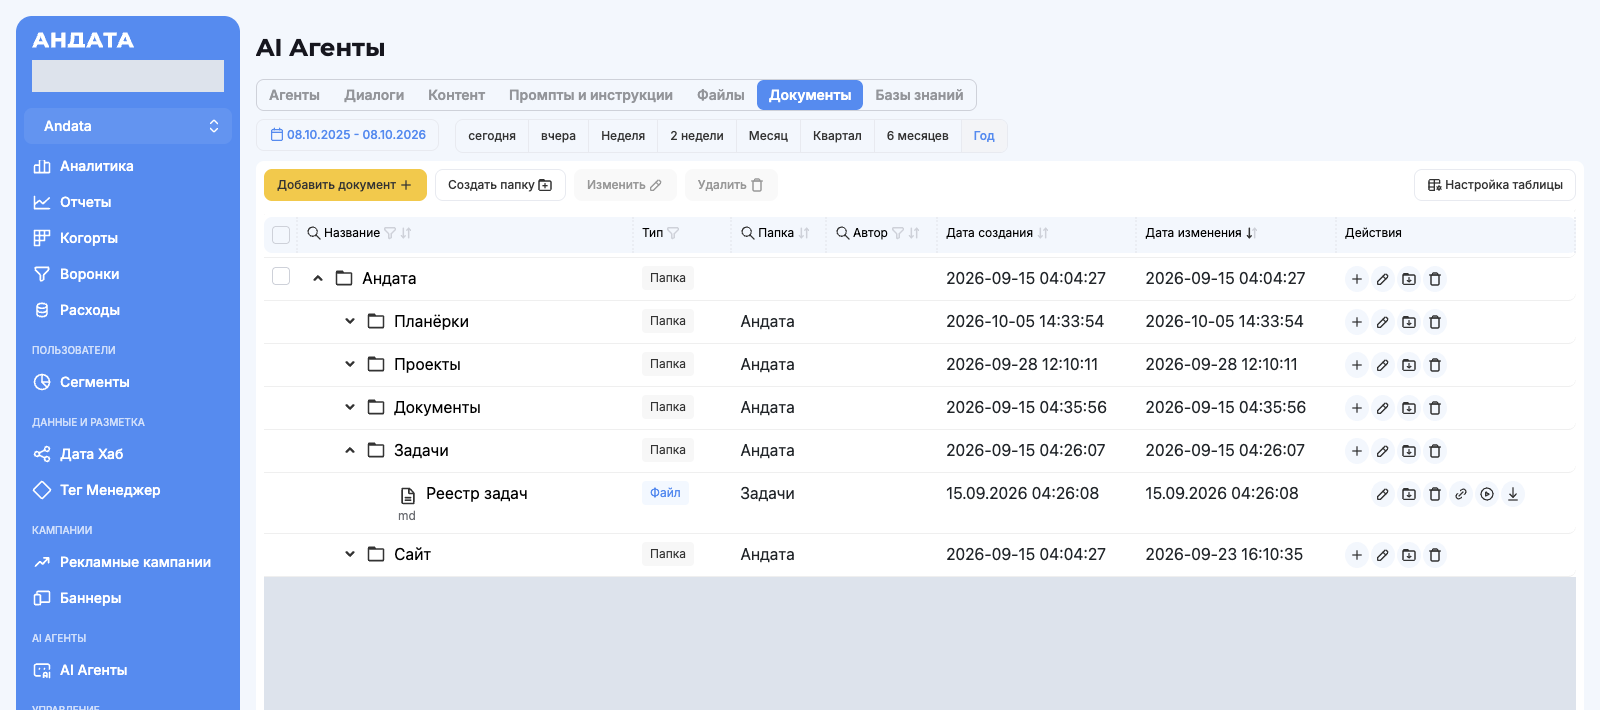Viewport: 1600px width, 710px height.
Task: Open the Промпты и инструкции tab
Action: tap(590, 95)
